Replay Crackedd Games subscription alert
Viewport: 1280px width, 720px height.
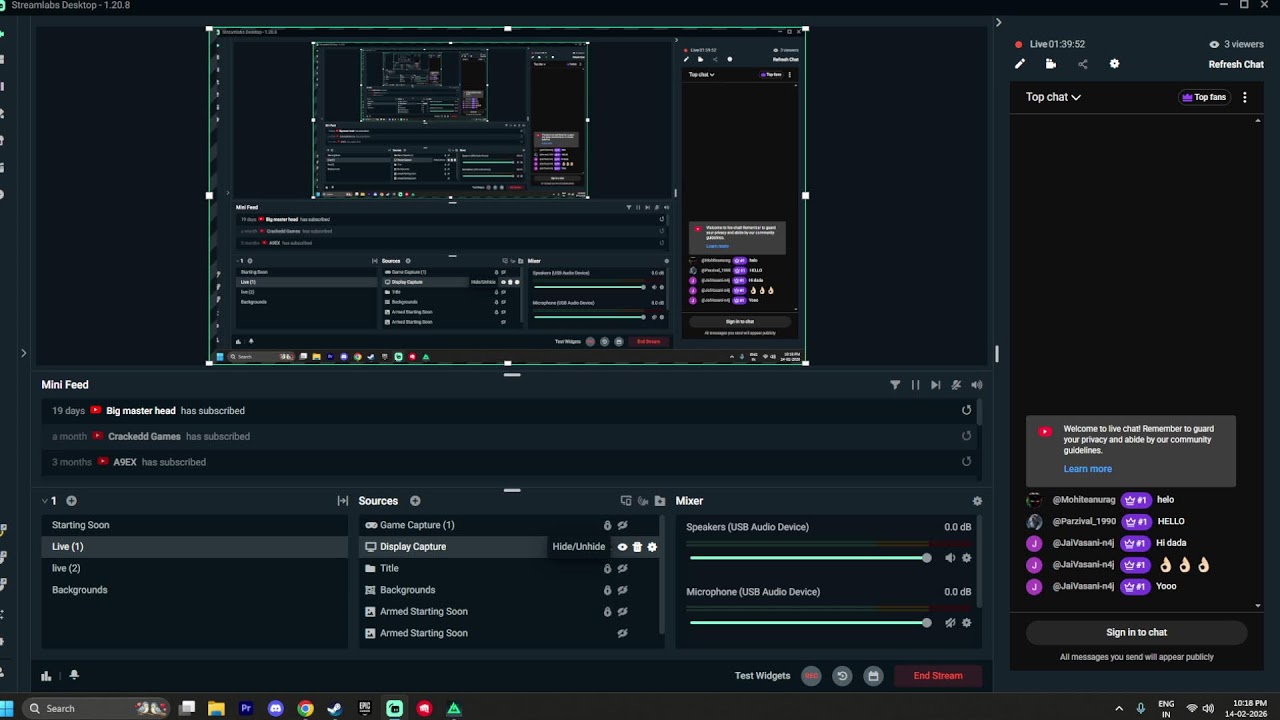[966, 436]
